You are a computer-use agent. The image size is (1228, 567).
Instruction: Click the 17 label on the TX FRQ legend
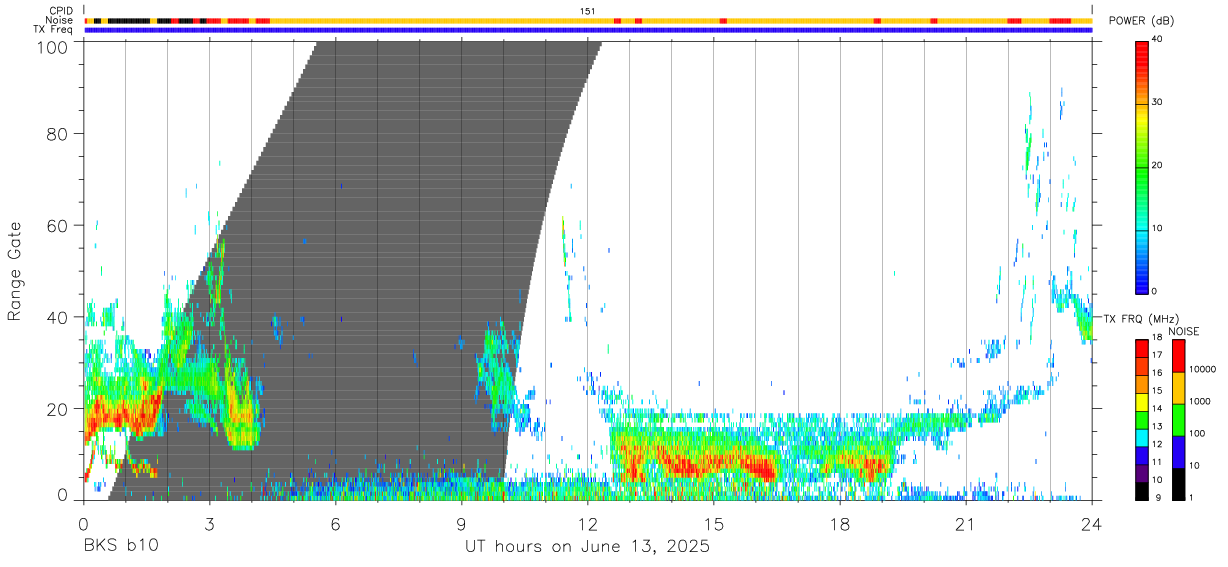(1158, 355)
